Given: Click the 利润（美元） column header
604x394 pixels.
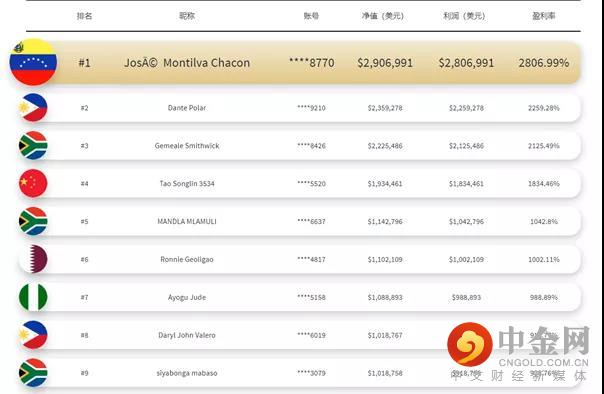Looking at the screenshot, I should (464, 16).
